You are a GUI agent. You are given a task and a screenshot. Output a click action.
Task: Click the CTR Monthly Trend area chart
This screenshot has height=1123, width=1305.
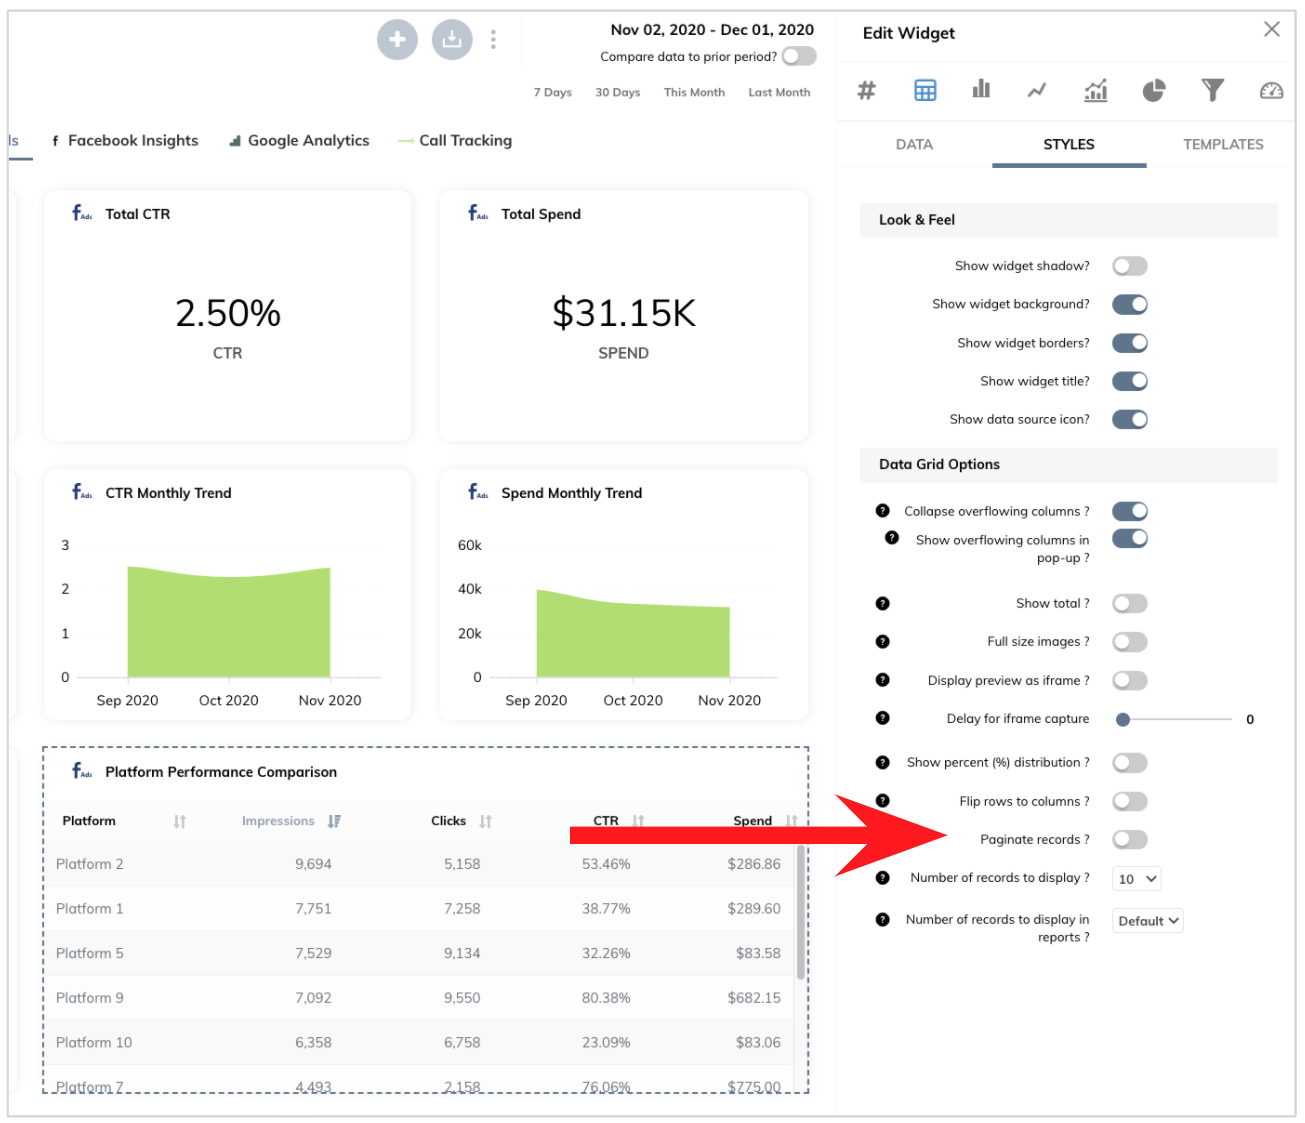(229, 622)
